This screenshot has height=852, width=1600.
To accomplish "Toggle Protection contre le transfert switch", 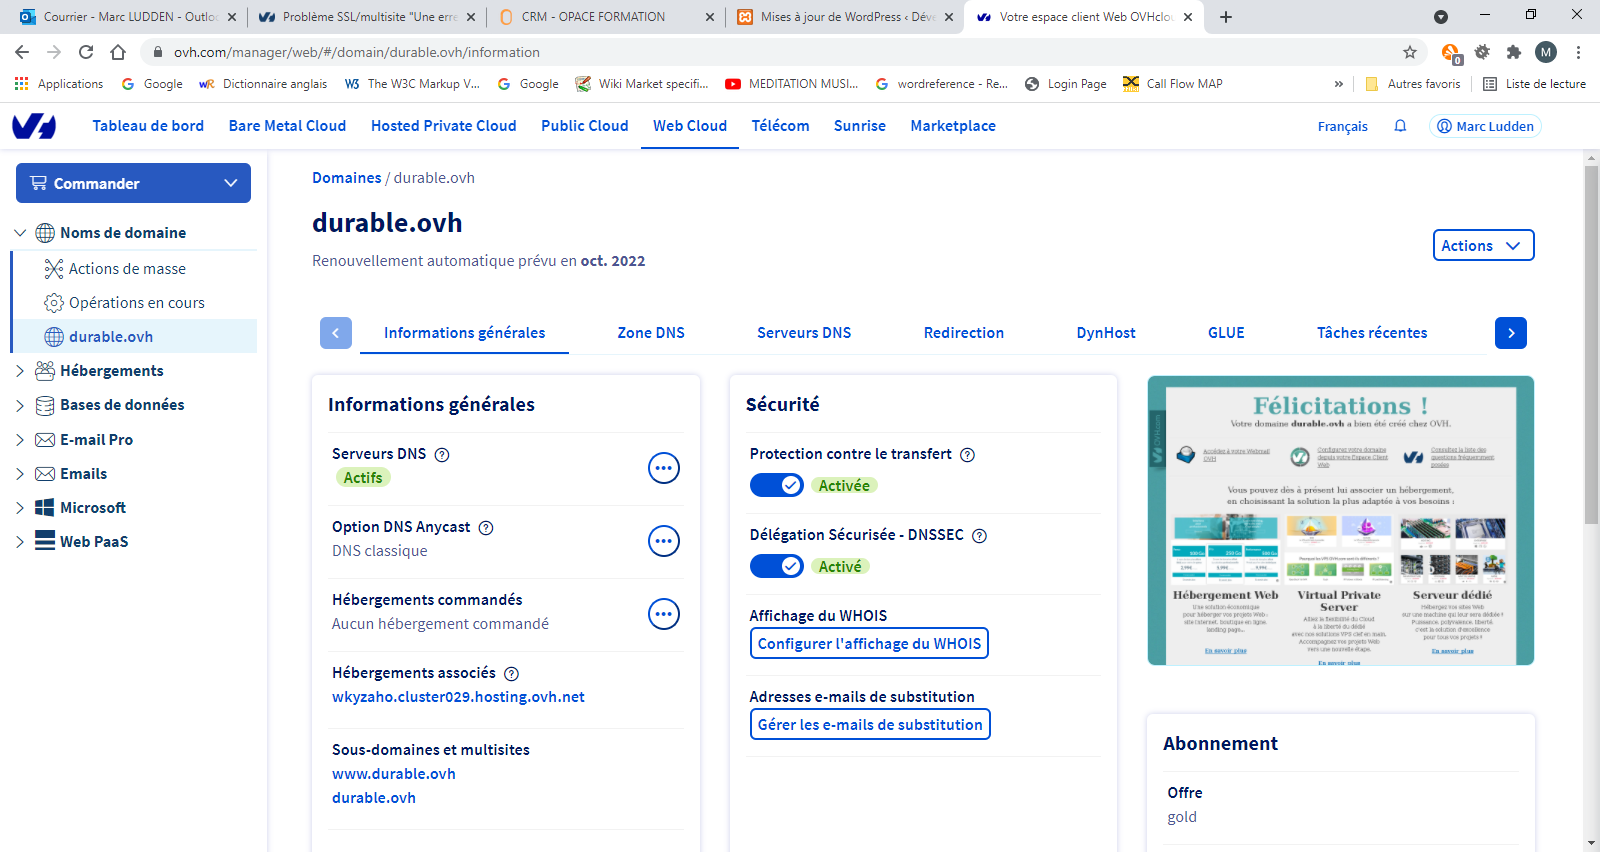I will pyautogui.click(x=776, y=485).
